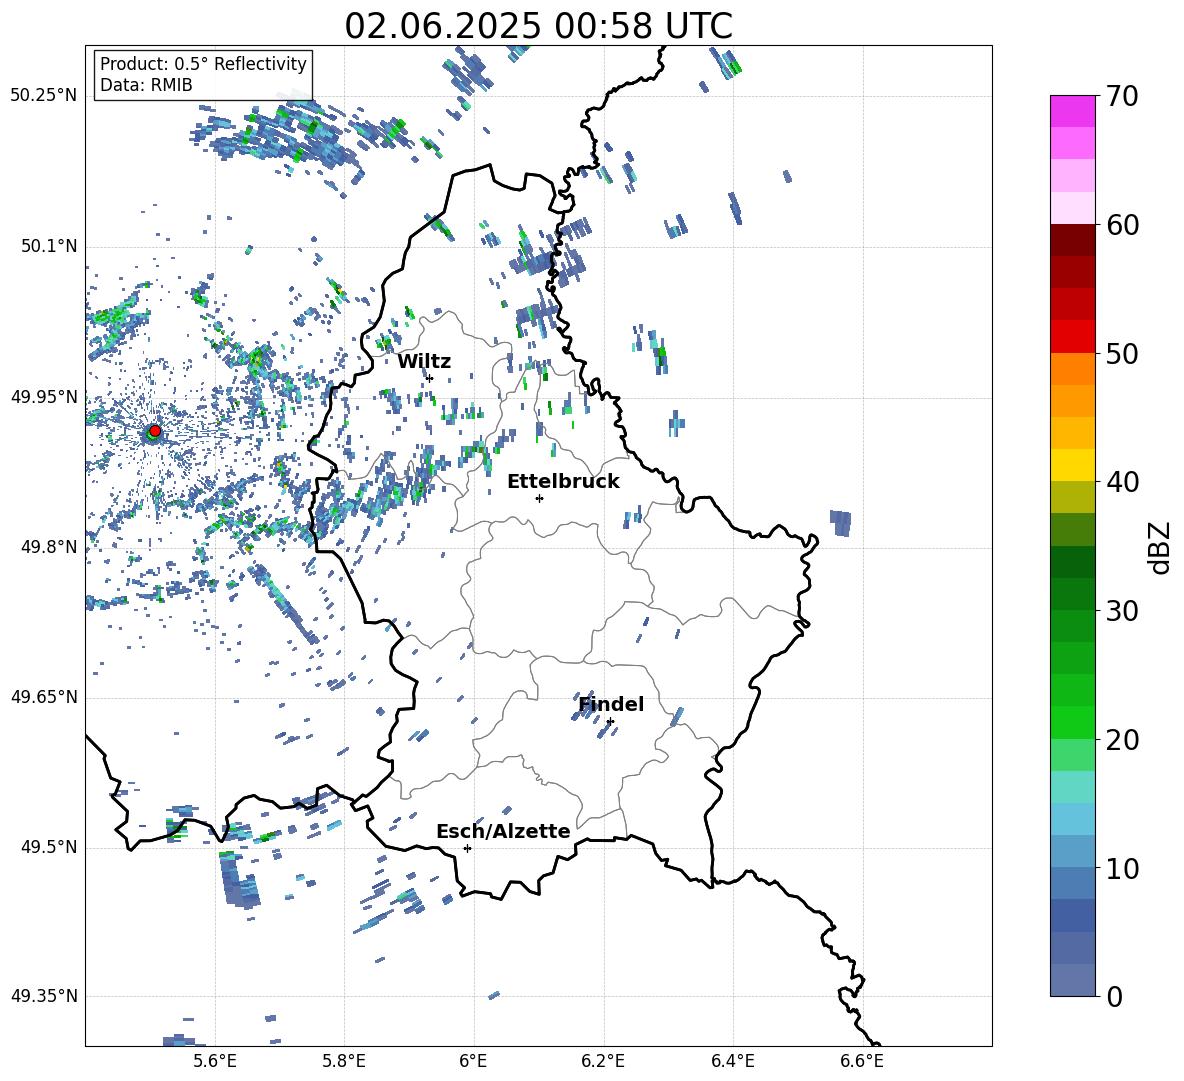The width and height of the screenshot is (1184, 1081).
Task: Click the 49.5°N latitude label
Action: [x=49, y=847]
